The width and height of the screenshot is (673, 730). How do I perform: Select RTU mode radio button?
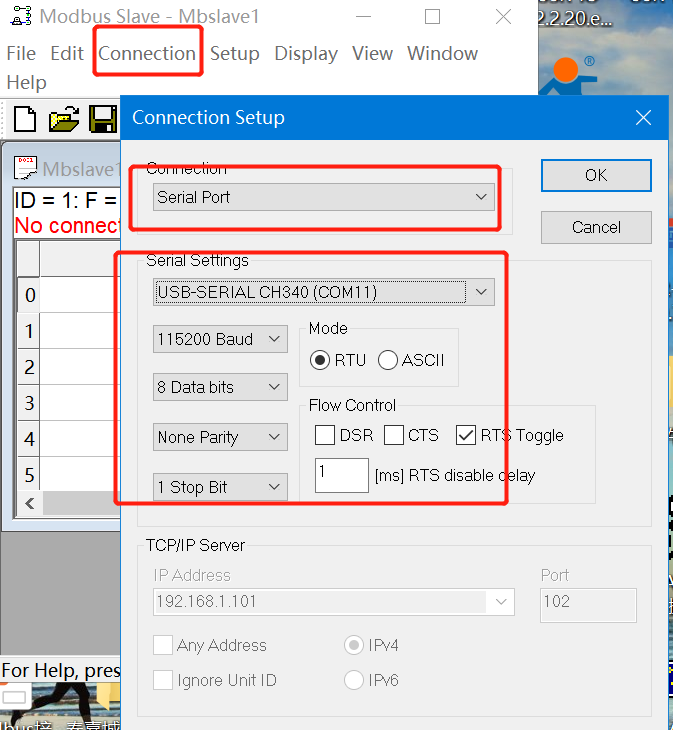pos(320,360)
